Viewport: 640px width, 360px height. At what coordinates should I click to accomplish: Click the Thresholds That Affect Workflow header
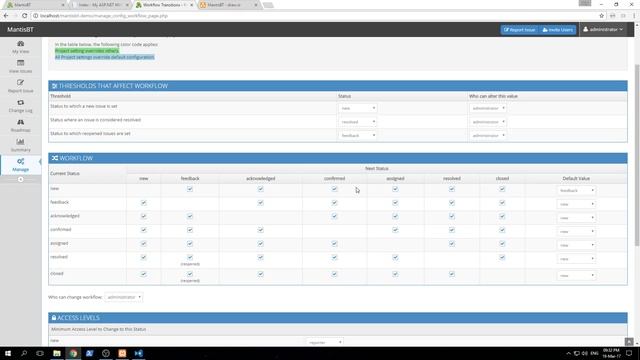[338, 86]
